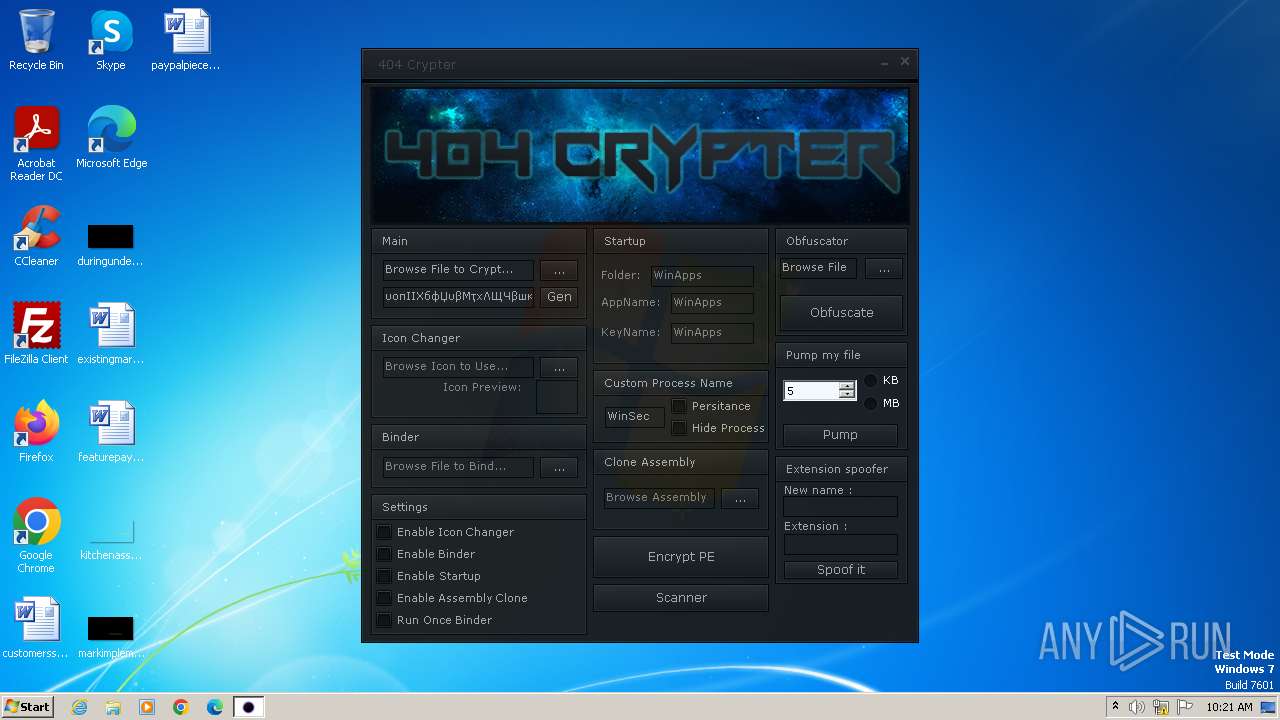Open the Action Center flag icon
The width and height of the screenshot is (1280, 720).
(x=1185, y=707)
